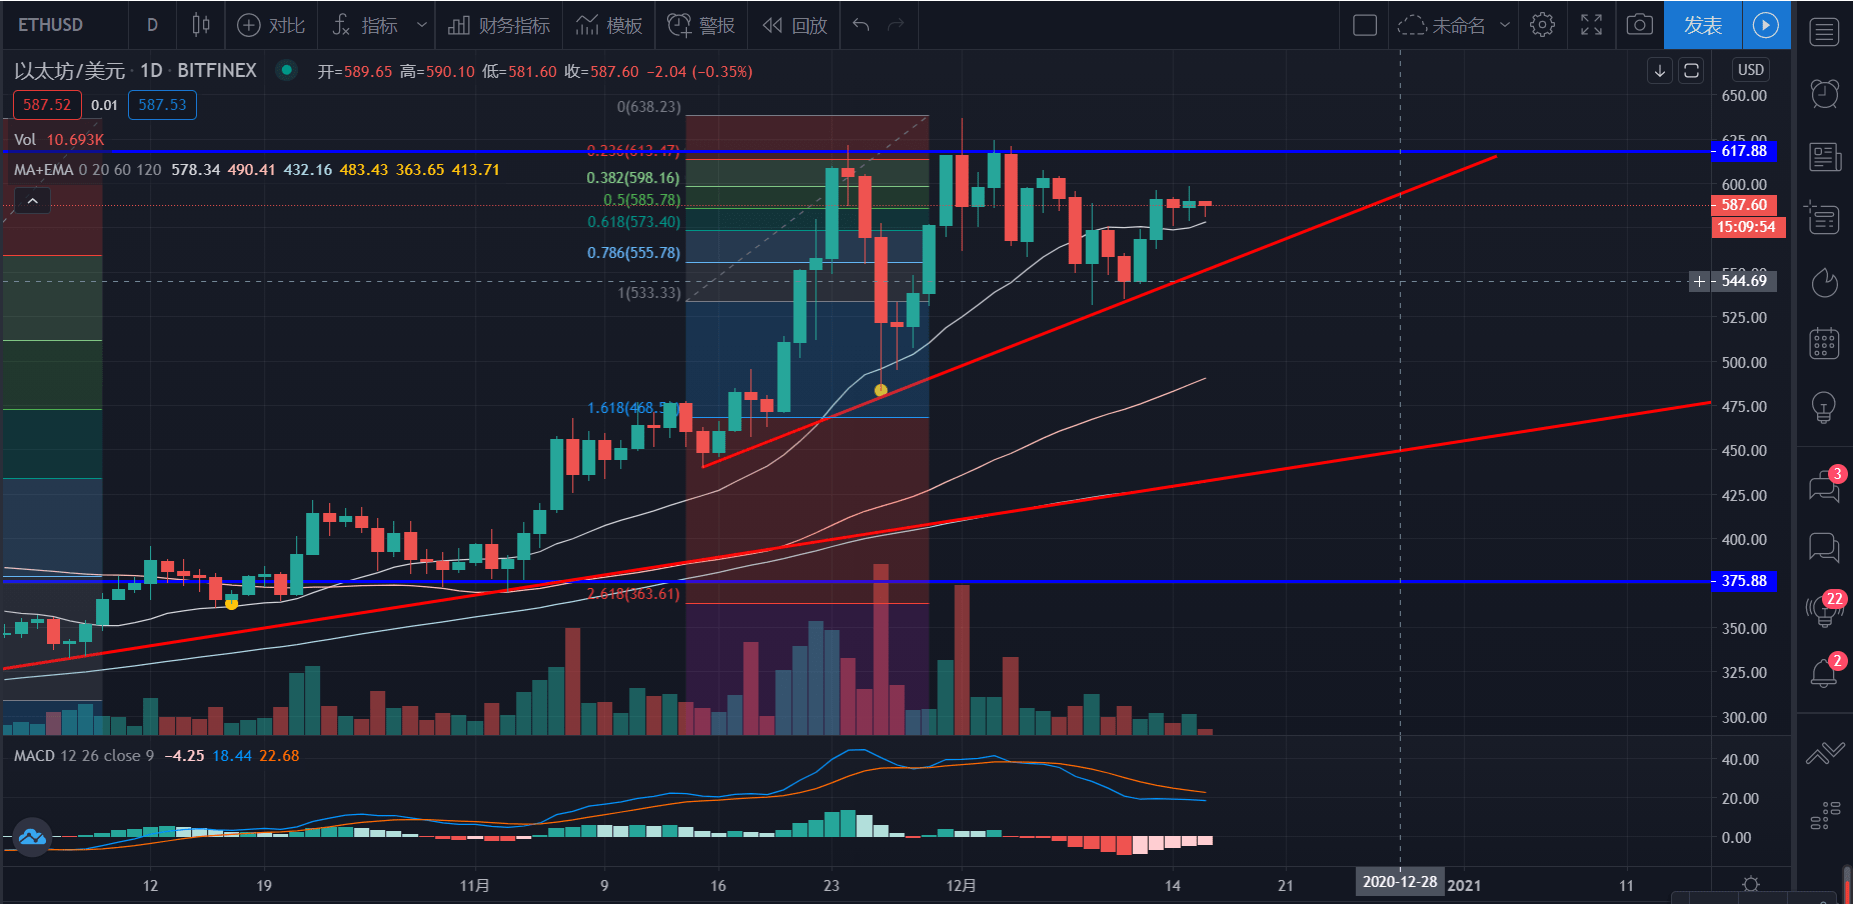Open the ETHUSD symbol search
The height and width of the screenshot is (904, 1853).
coord(52,25)
